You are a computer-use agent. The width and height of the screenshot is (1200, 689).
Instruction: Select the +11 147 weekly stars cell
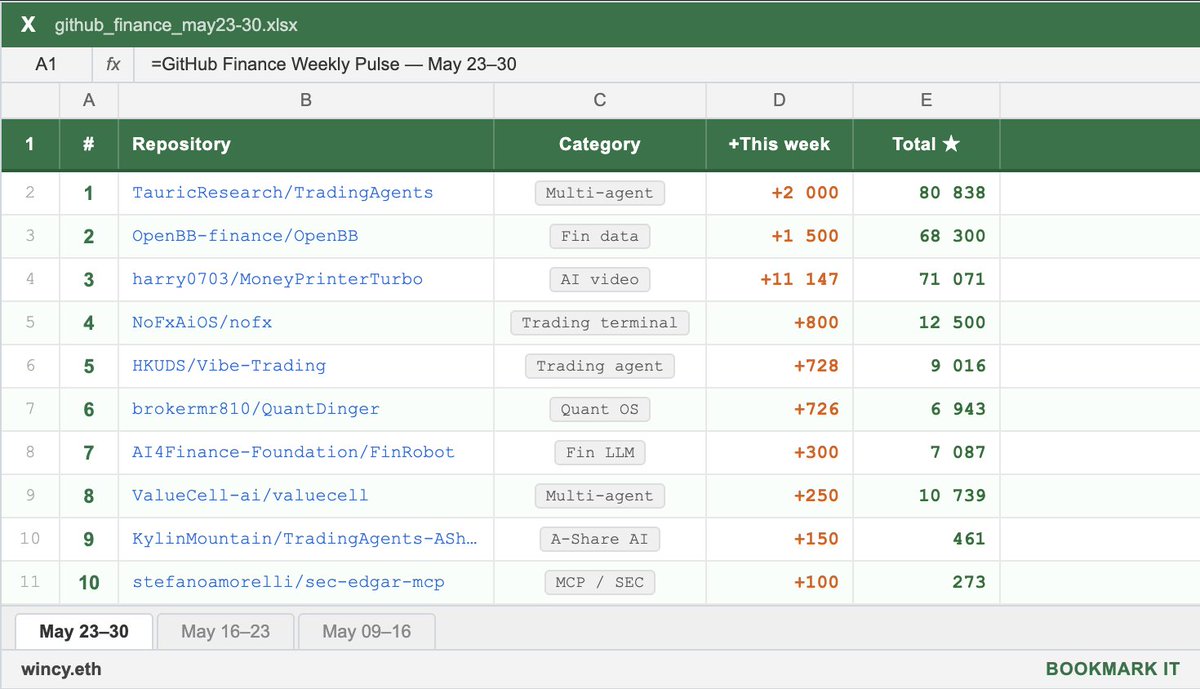click(x=779, y=279)
